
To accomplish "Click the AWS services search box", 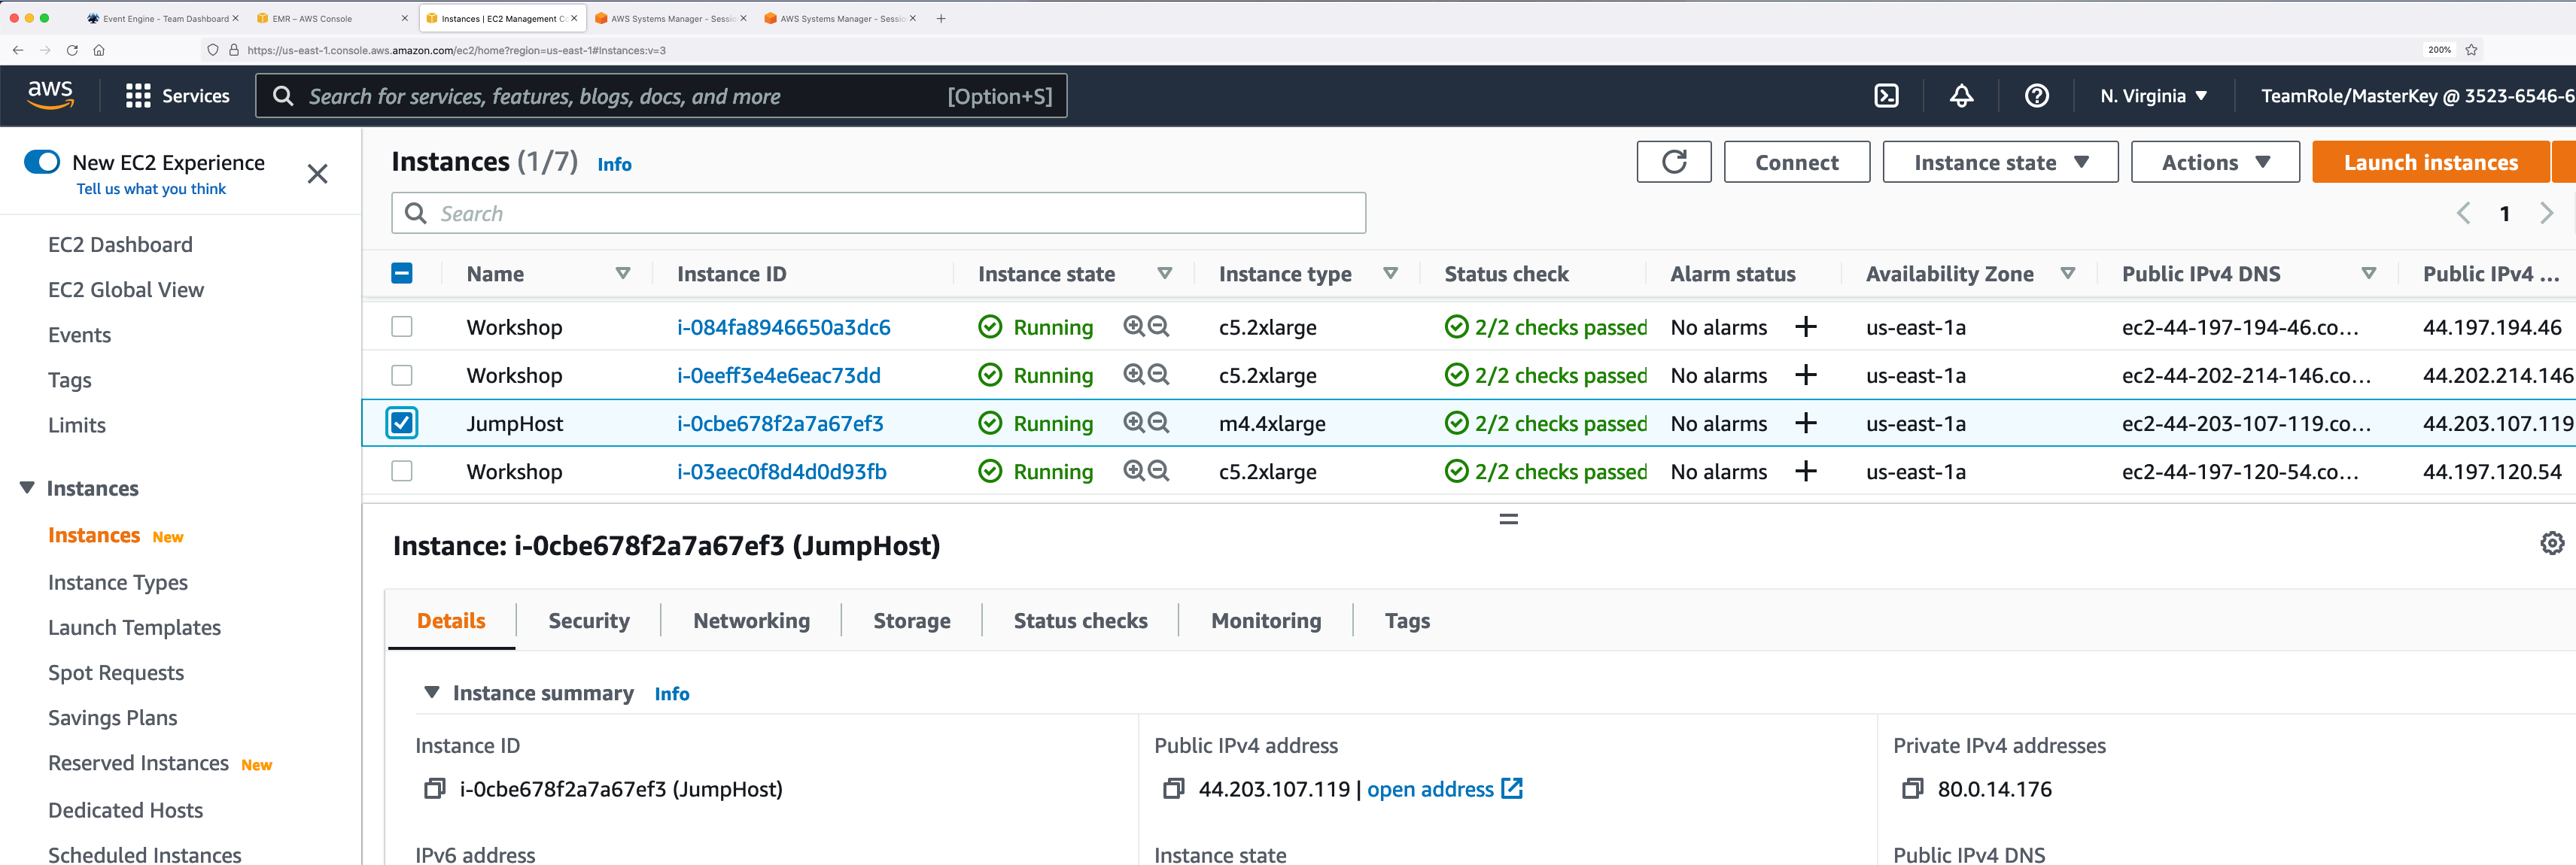I will (x=661, y=96).
